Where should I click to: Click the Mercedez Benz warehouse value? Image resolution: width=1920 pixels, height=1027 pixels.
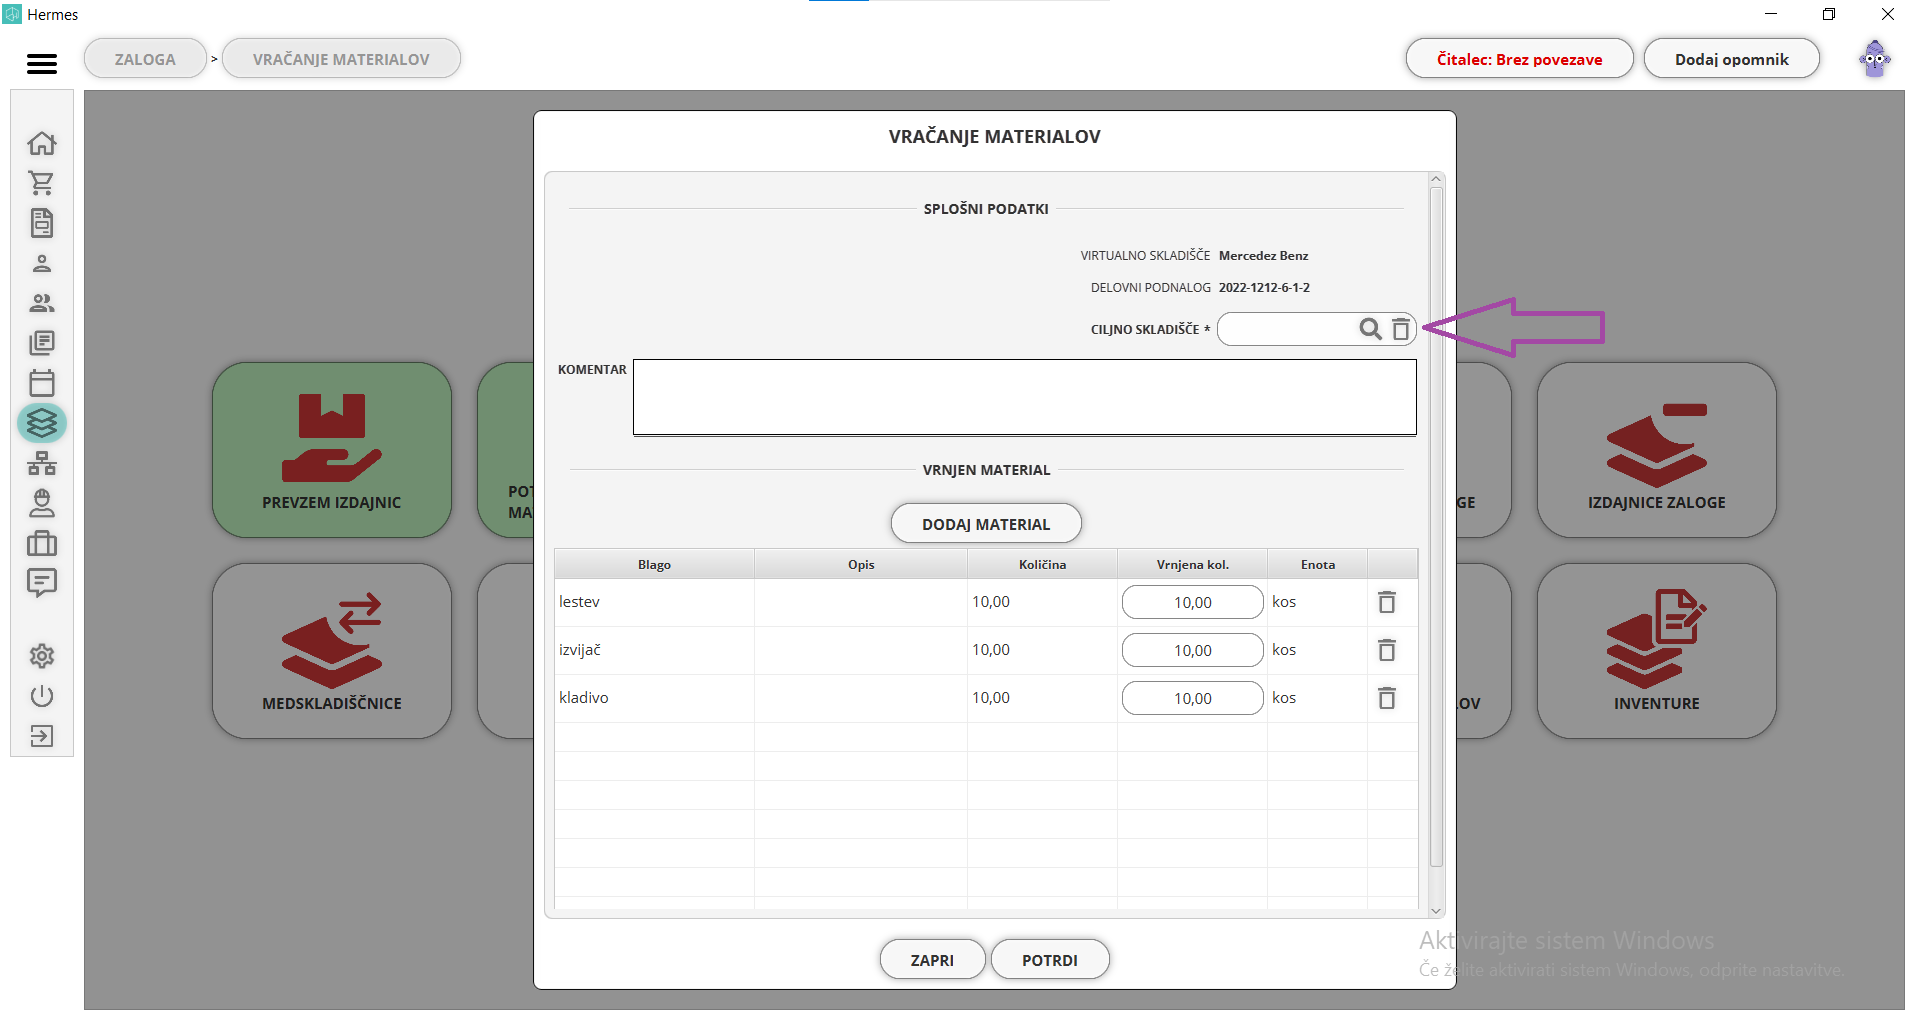(x=1263, y=255)
